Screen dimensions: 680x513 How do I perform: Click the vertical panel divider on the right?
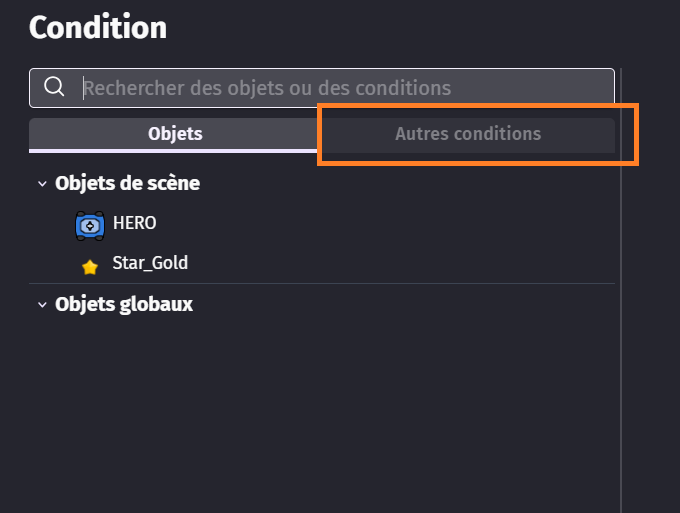tap(621, 300)
